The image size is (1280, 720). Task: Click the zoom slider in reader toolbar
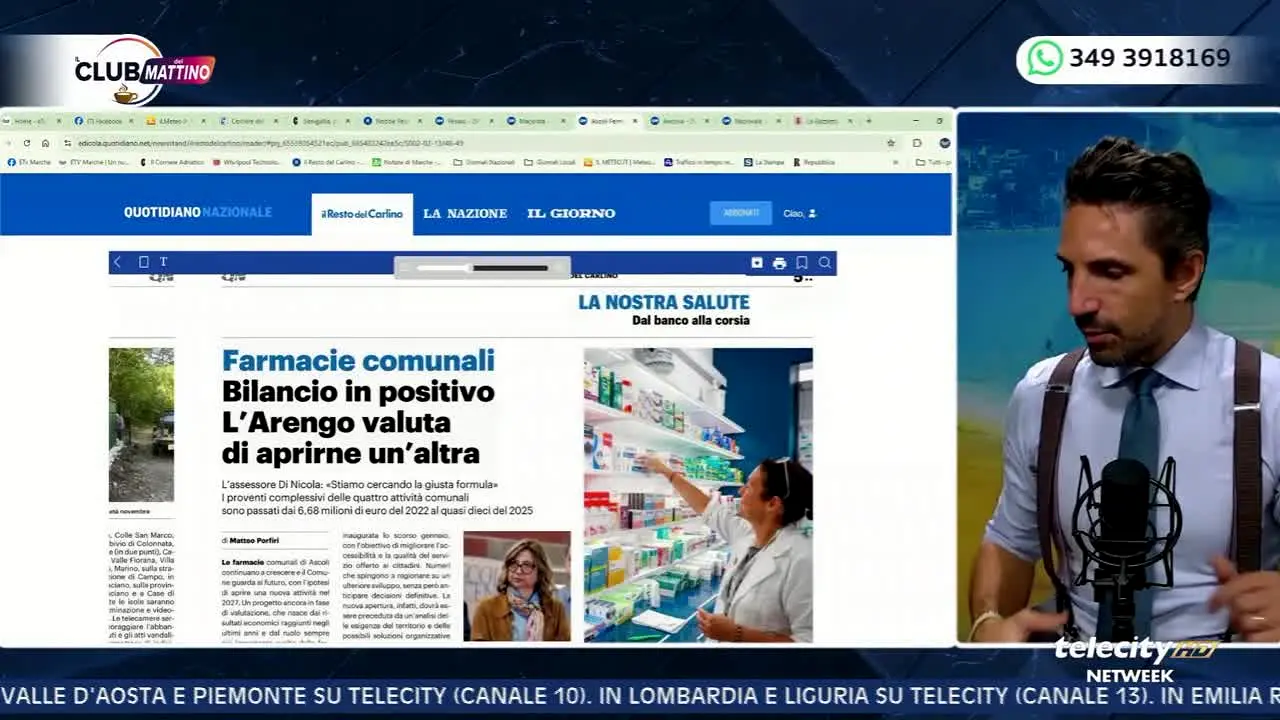pyautogui.click(x=482, y=268)
